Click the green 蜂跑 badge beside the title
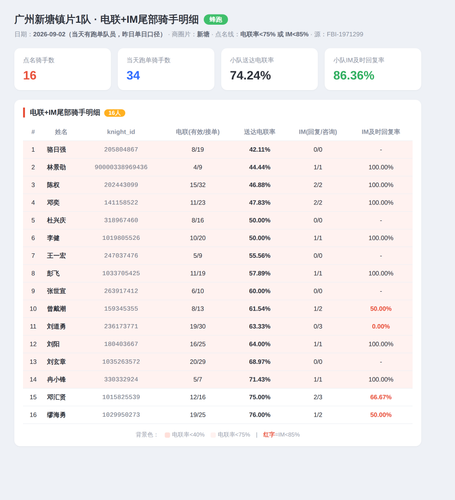The width and height of the screenshot is (455, 500). [216, 20]
